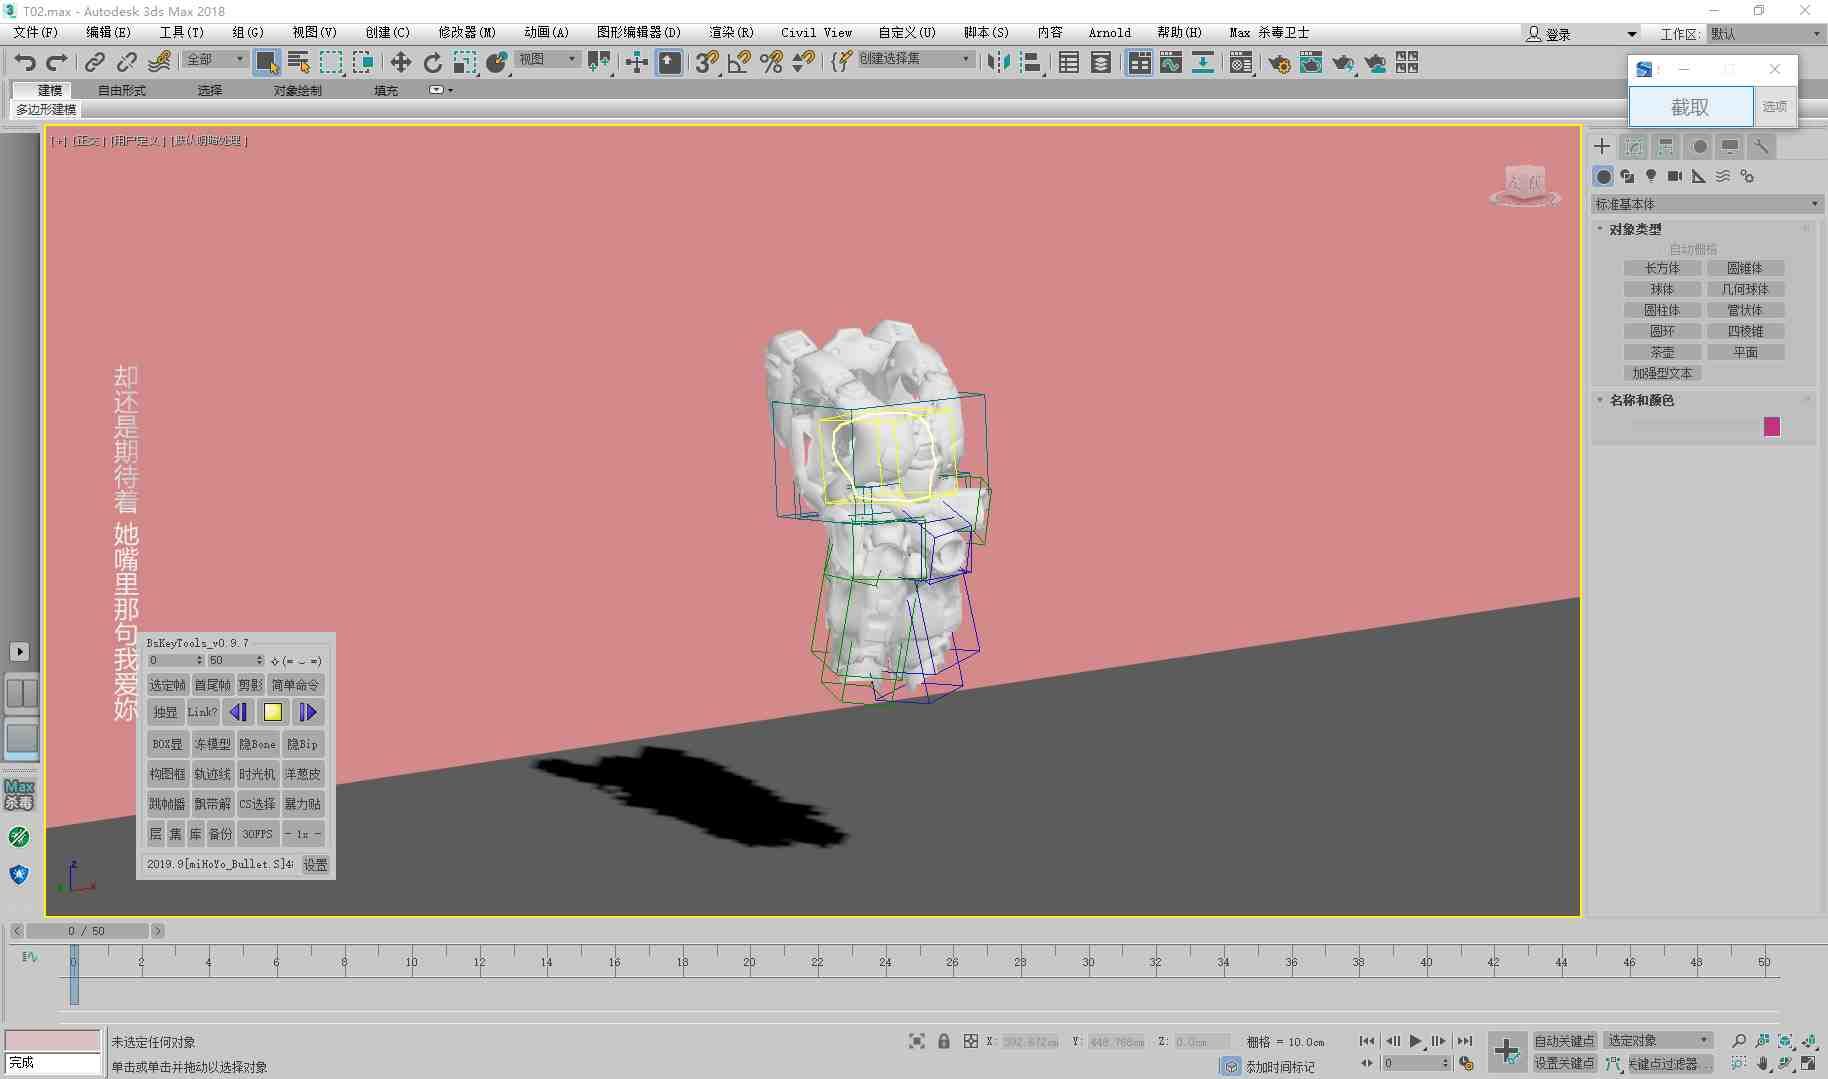Select the Link tool icon
This screenshot has height=1079, width=1828.
(x=95, y=62)
